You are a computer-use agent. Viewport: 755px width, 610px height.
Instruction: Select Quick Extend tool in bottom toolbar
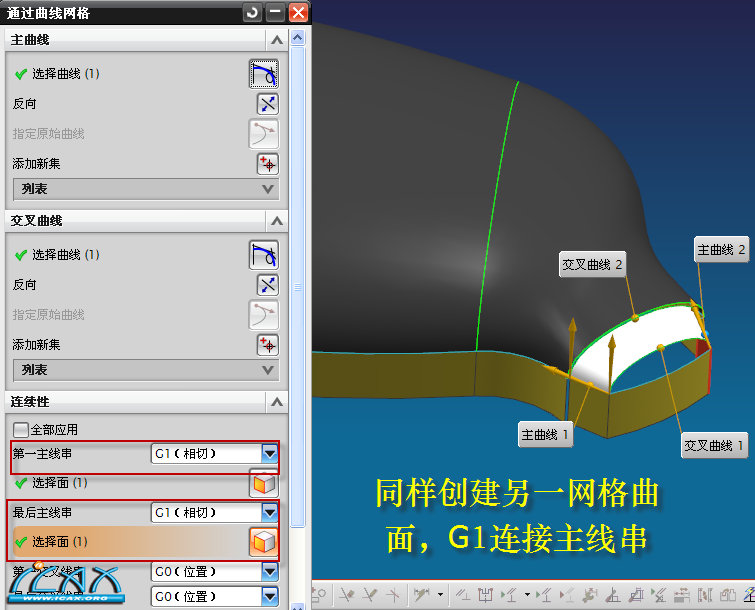tap(370, 595)
